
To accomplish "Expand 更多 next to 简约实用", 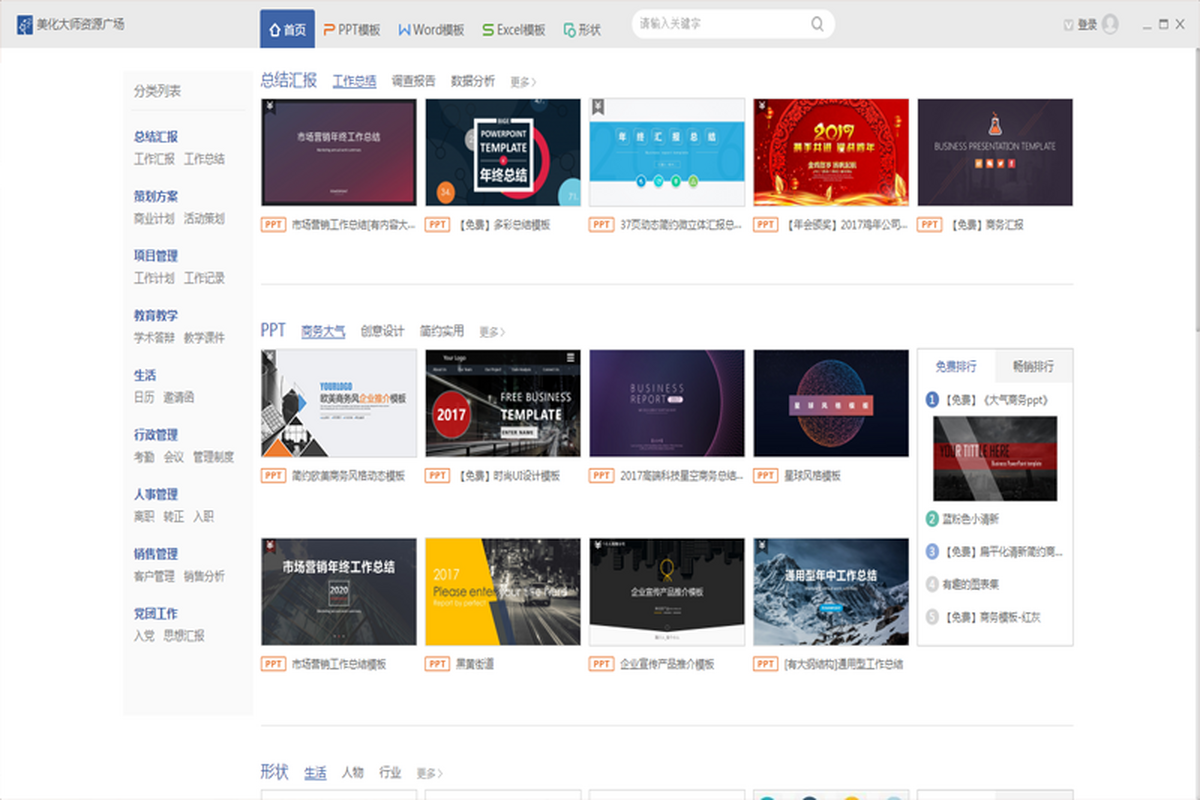I will [x=492, y=332].
